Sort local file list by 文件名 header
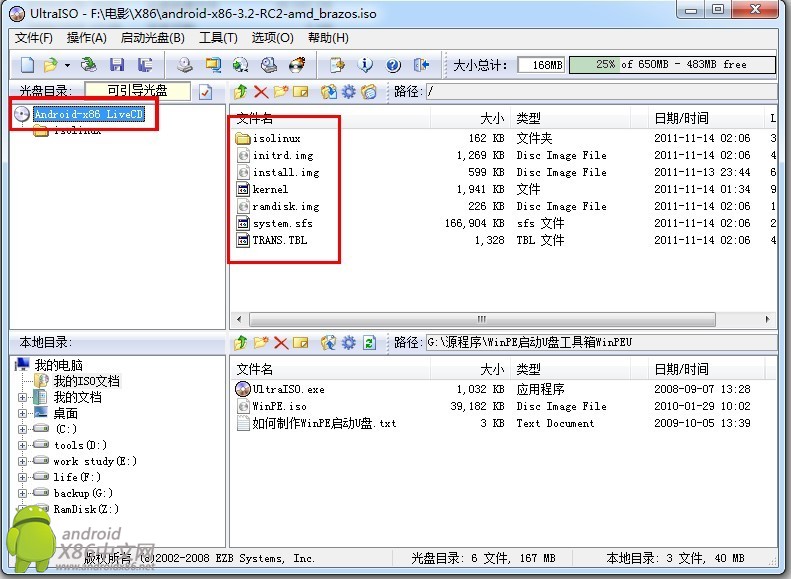The width and height of the screenshot is (791, 579). [x=330, y=369]
